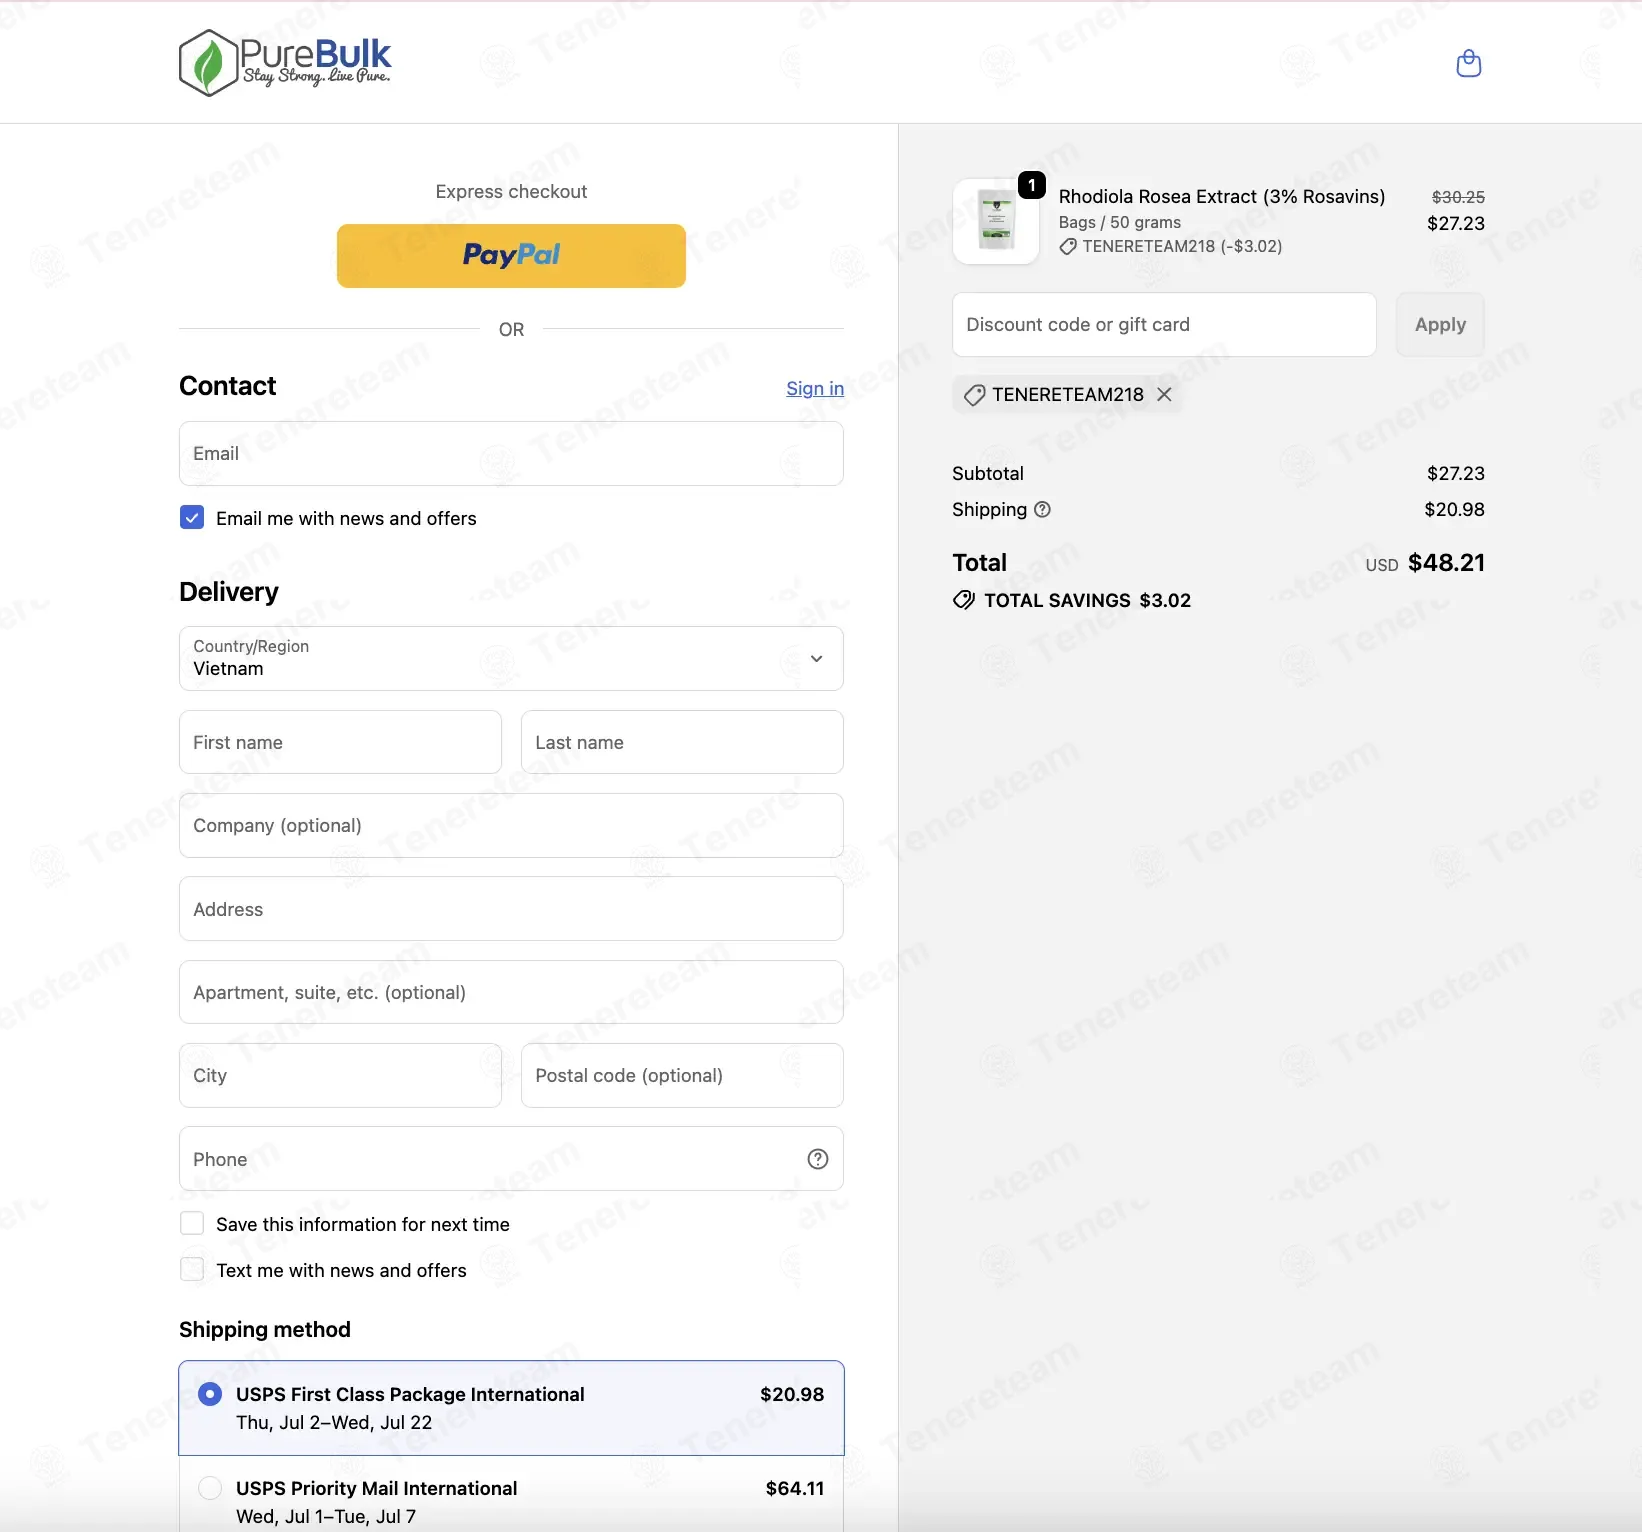The width and height of the screenshot is (1642, 1532).
Task: Open the shopping bag cart icon
Action: point(1468,63)
